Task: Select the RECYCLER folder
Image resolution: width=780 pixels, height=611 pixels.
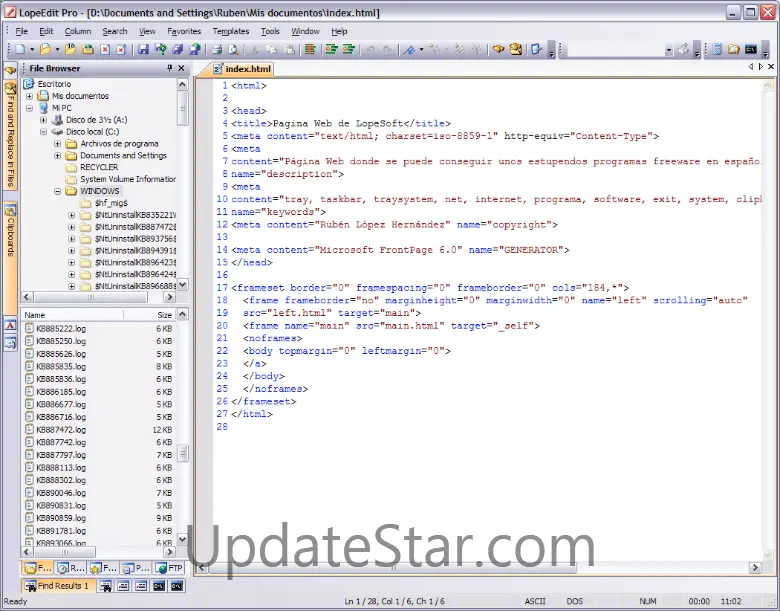Action: point(99,167)
